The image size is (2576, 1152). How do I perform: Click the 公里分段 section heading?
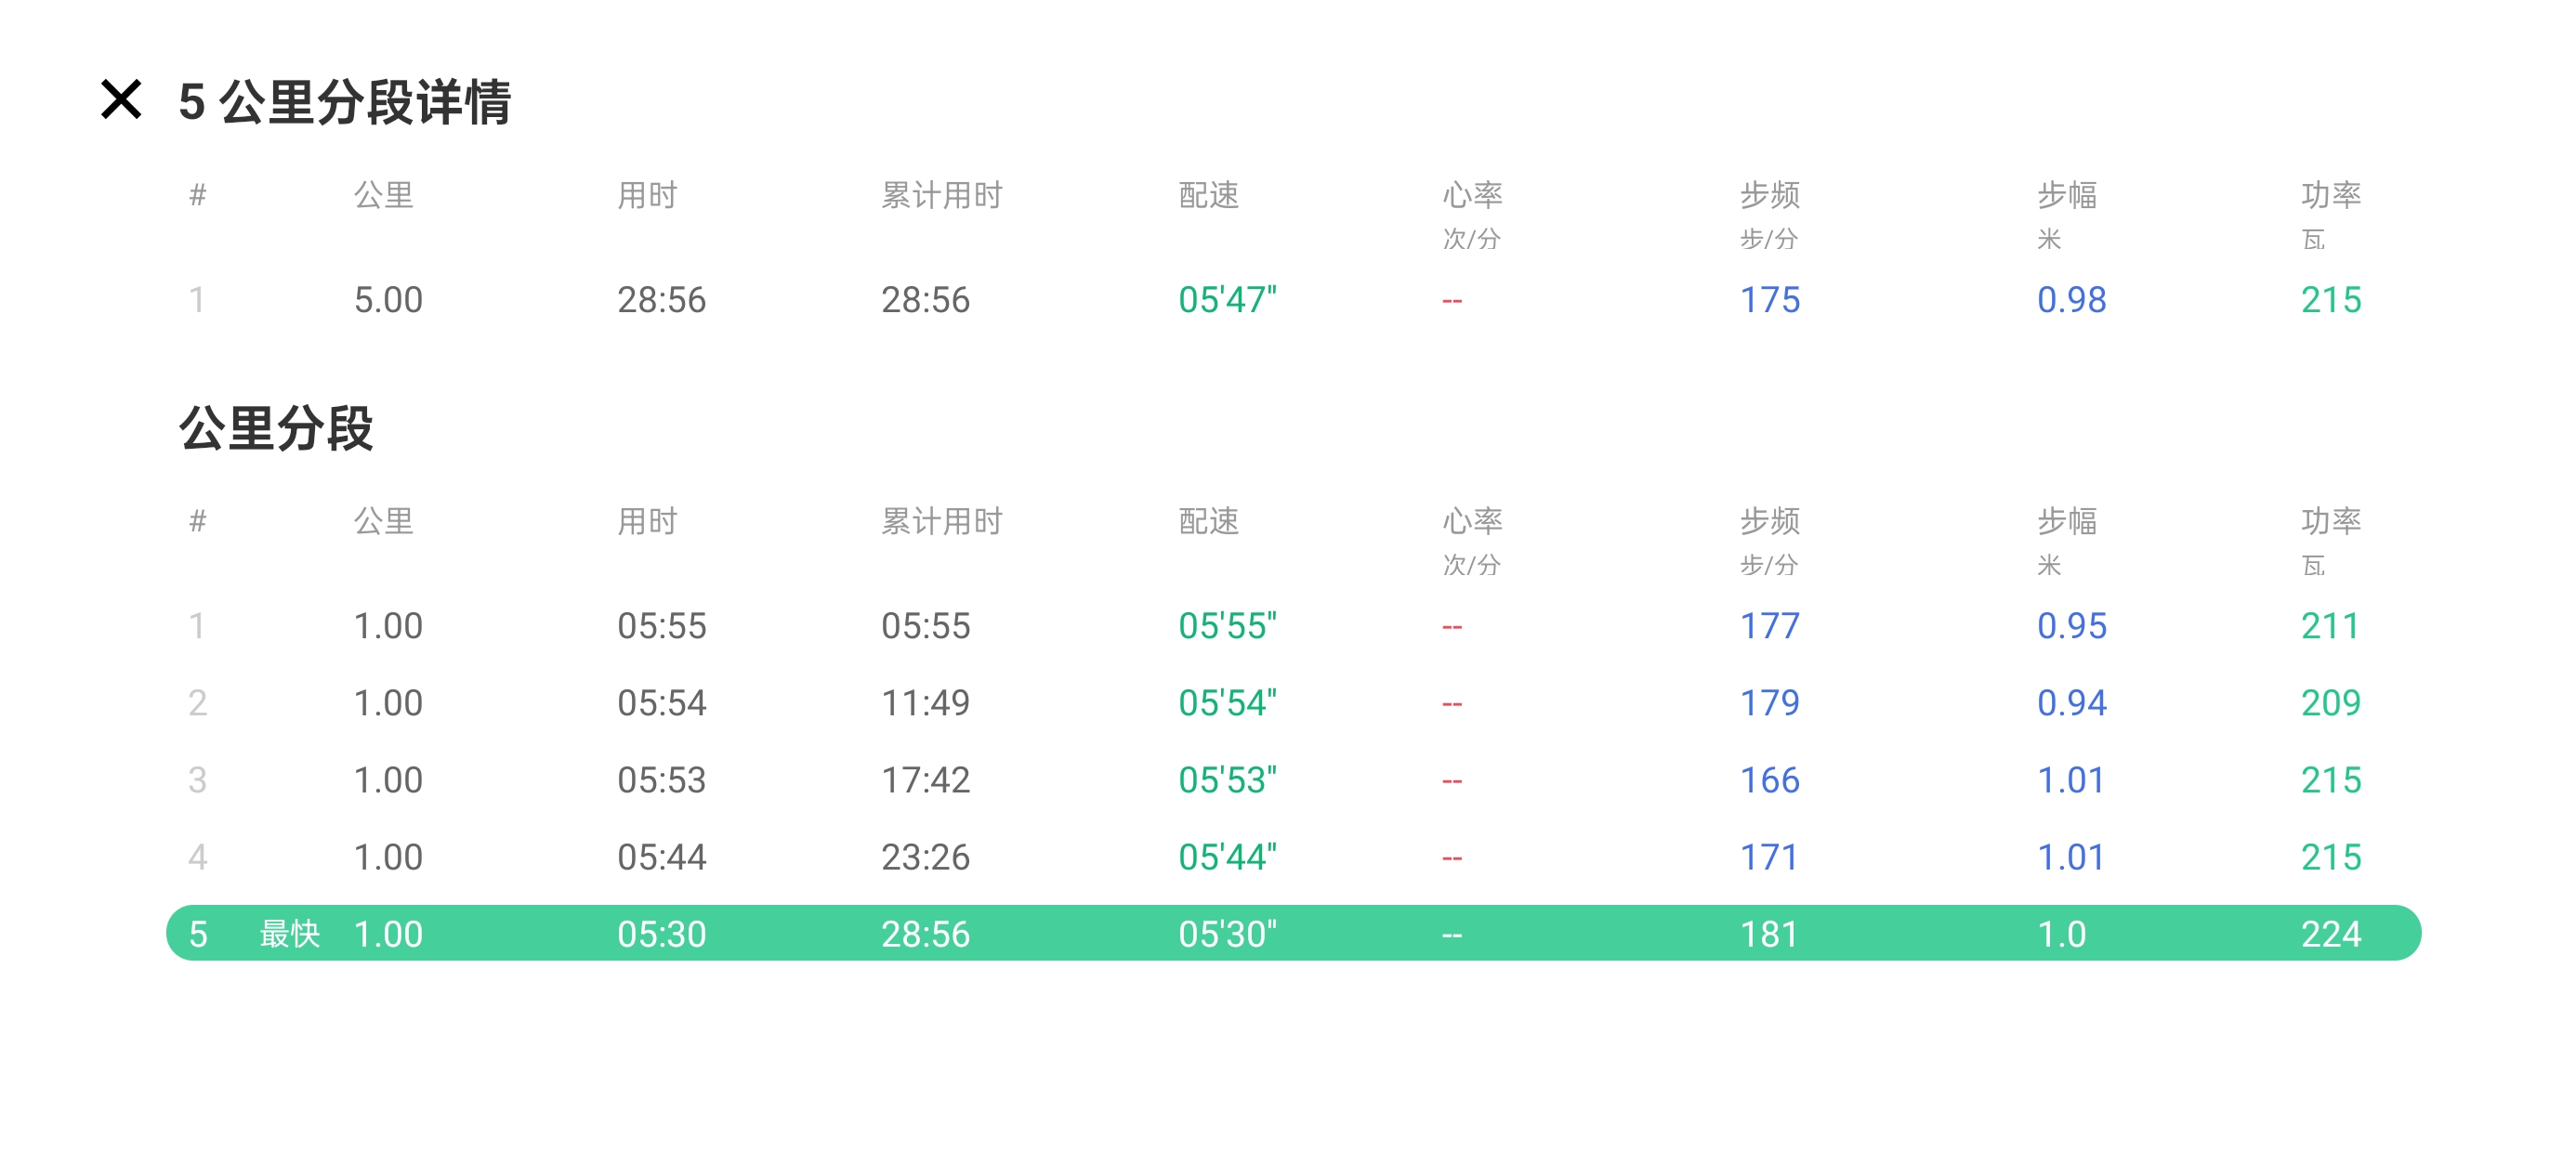click(x=276, y=428)
